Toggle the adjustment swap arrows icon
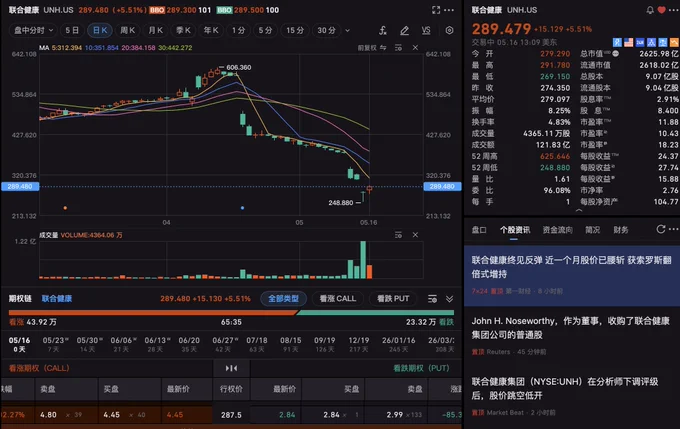This screenshot has width=680, height=429. click(383, 48)
